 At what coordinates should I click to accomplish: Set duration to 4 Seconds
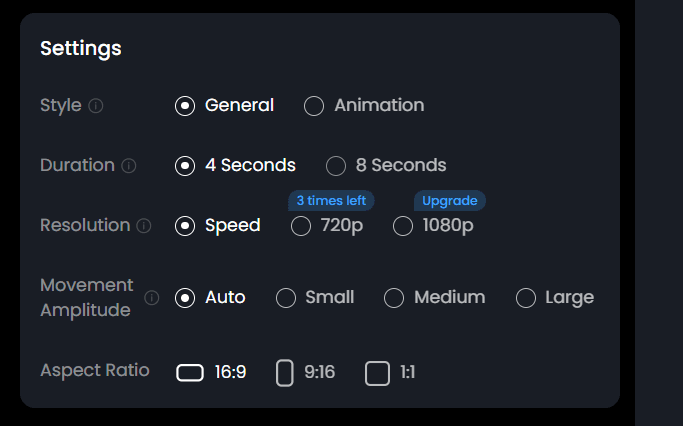[x=185, y=166]
